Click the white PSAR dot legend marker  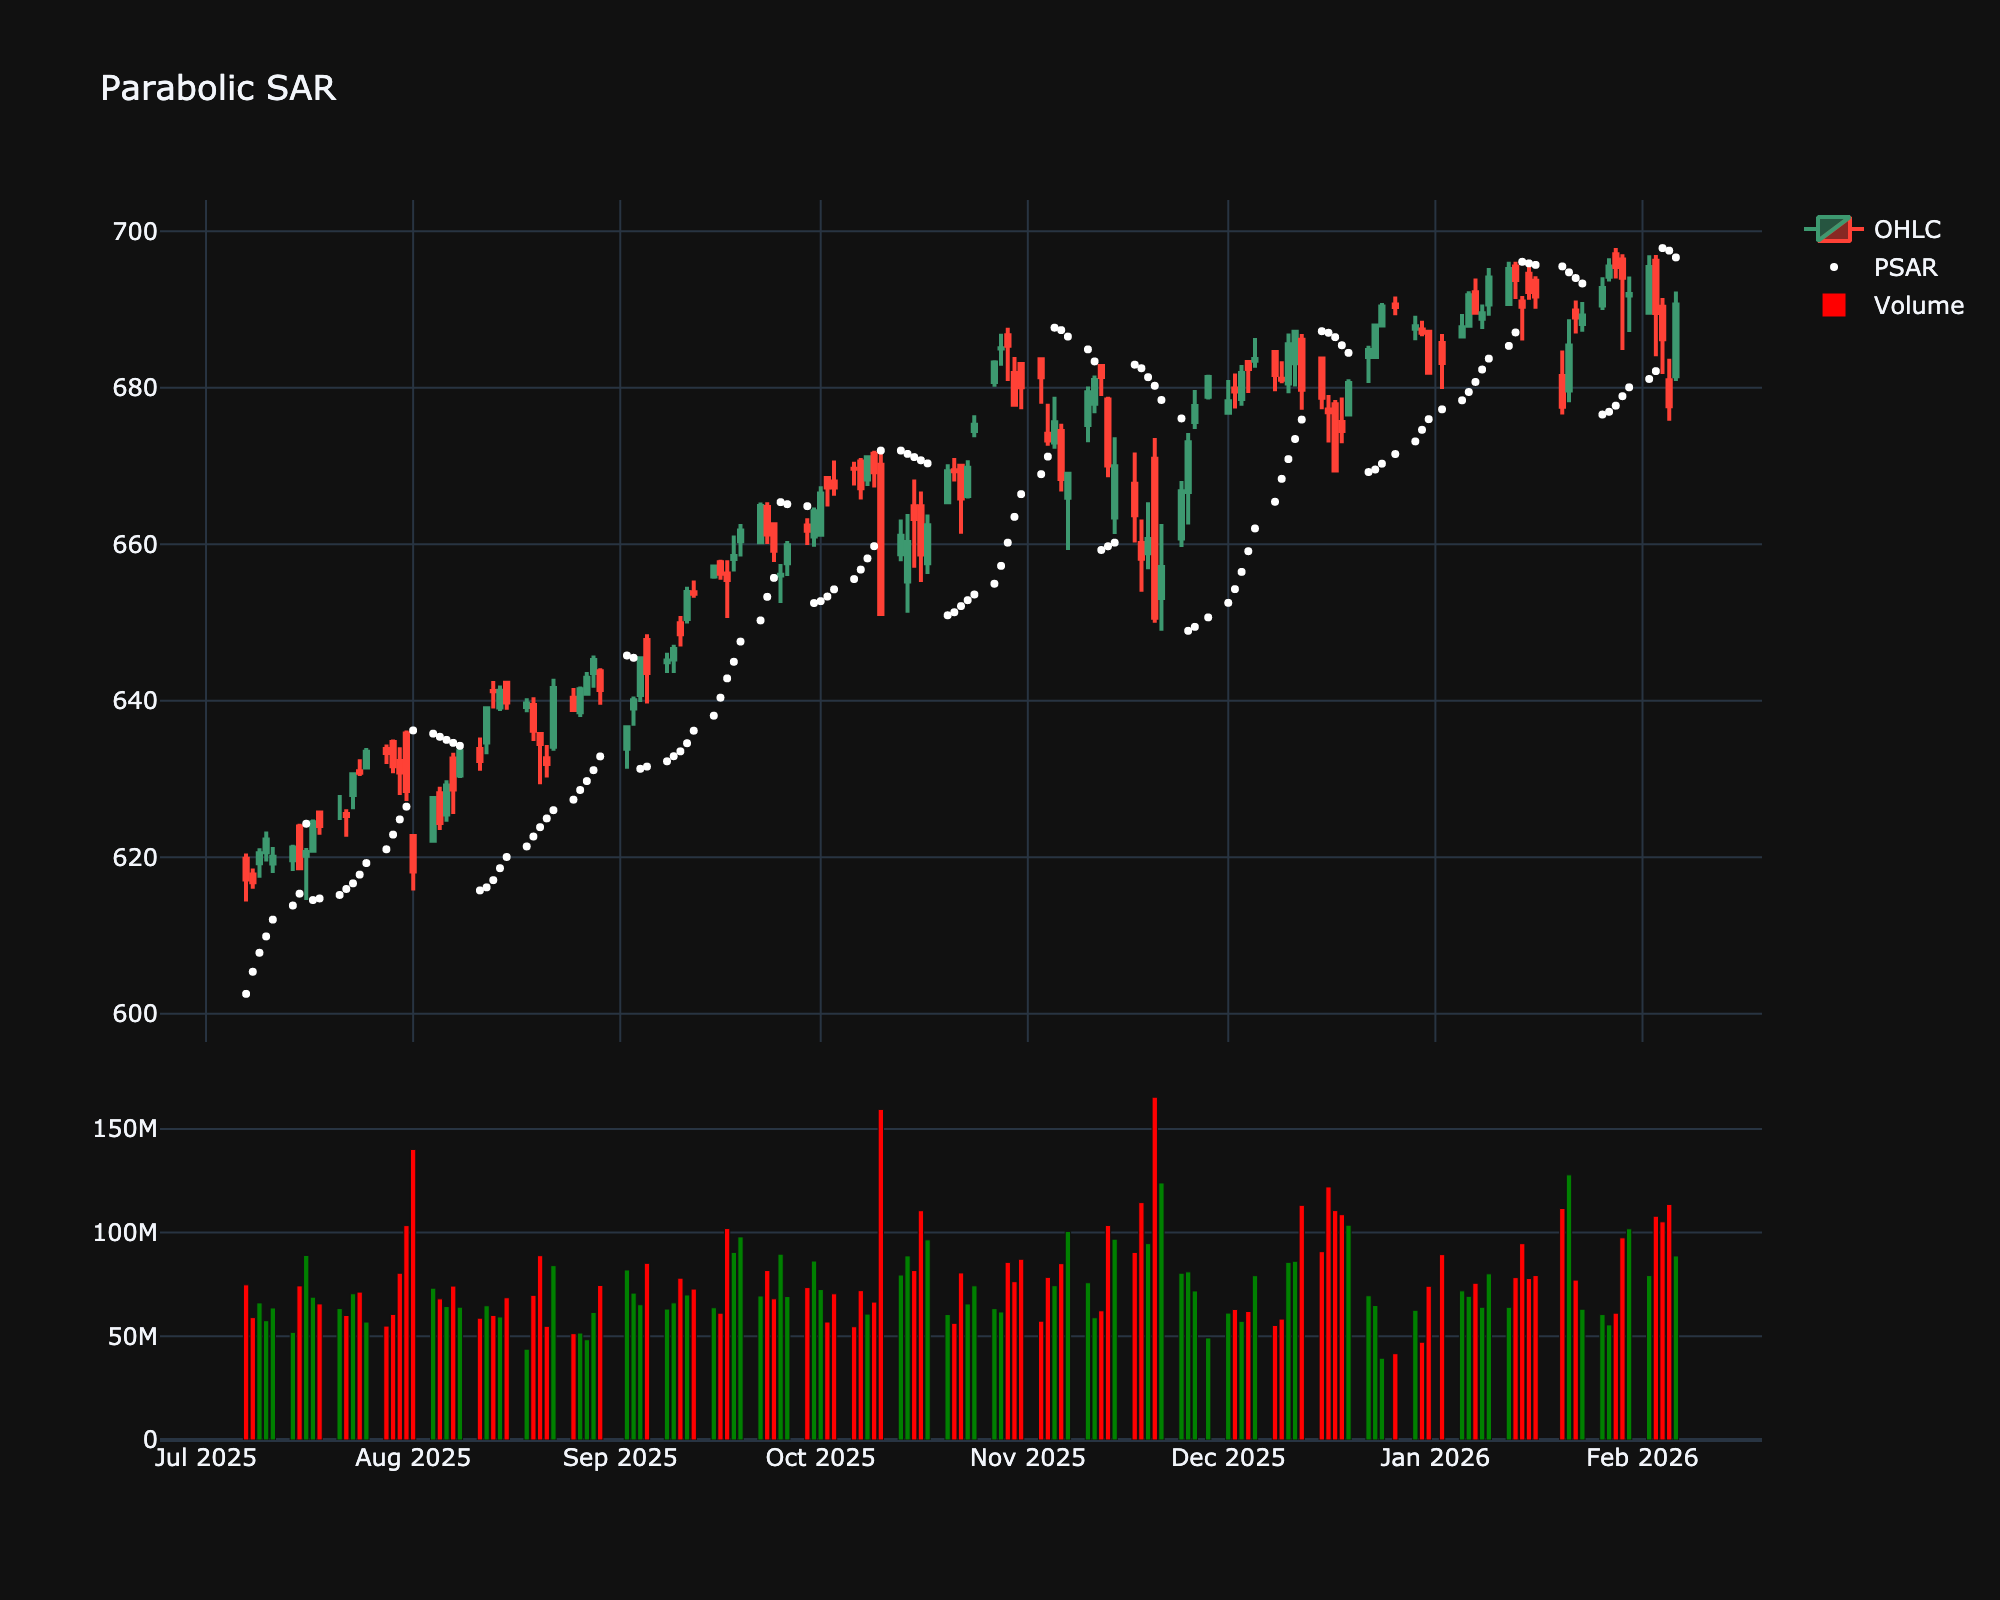[1831, 268]
